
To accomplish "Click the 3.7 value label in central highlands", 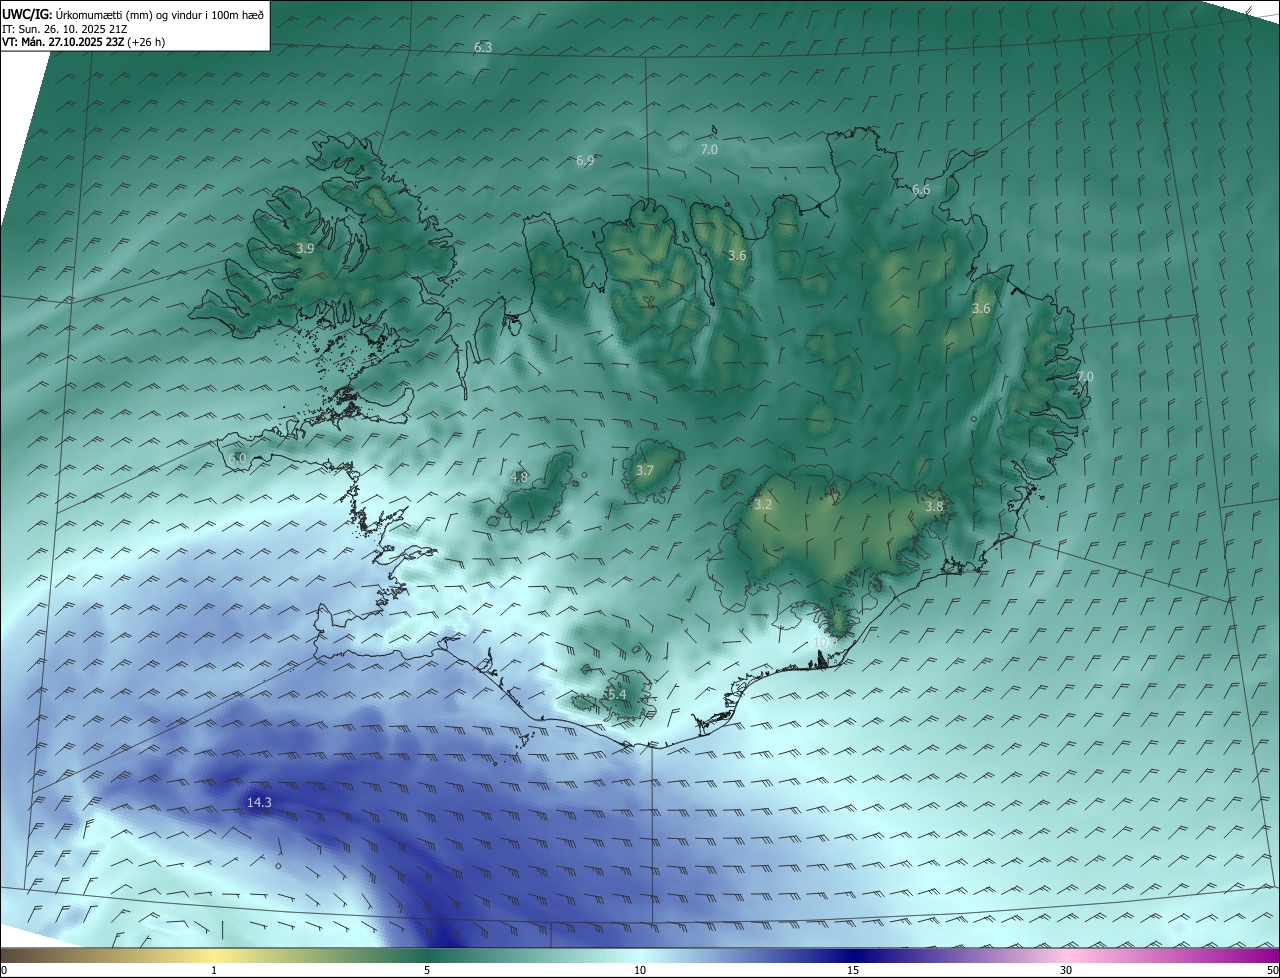I will click(645, 470).
